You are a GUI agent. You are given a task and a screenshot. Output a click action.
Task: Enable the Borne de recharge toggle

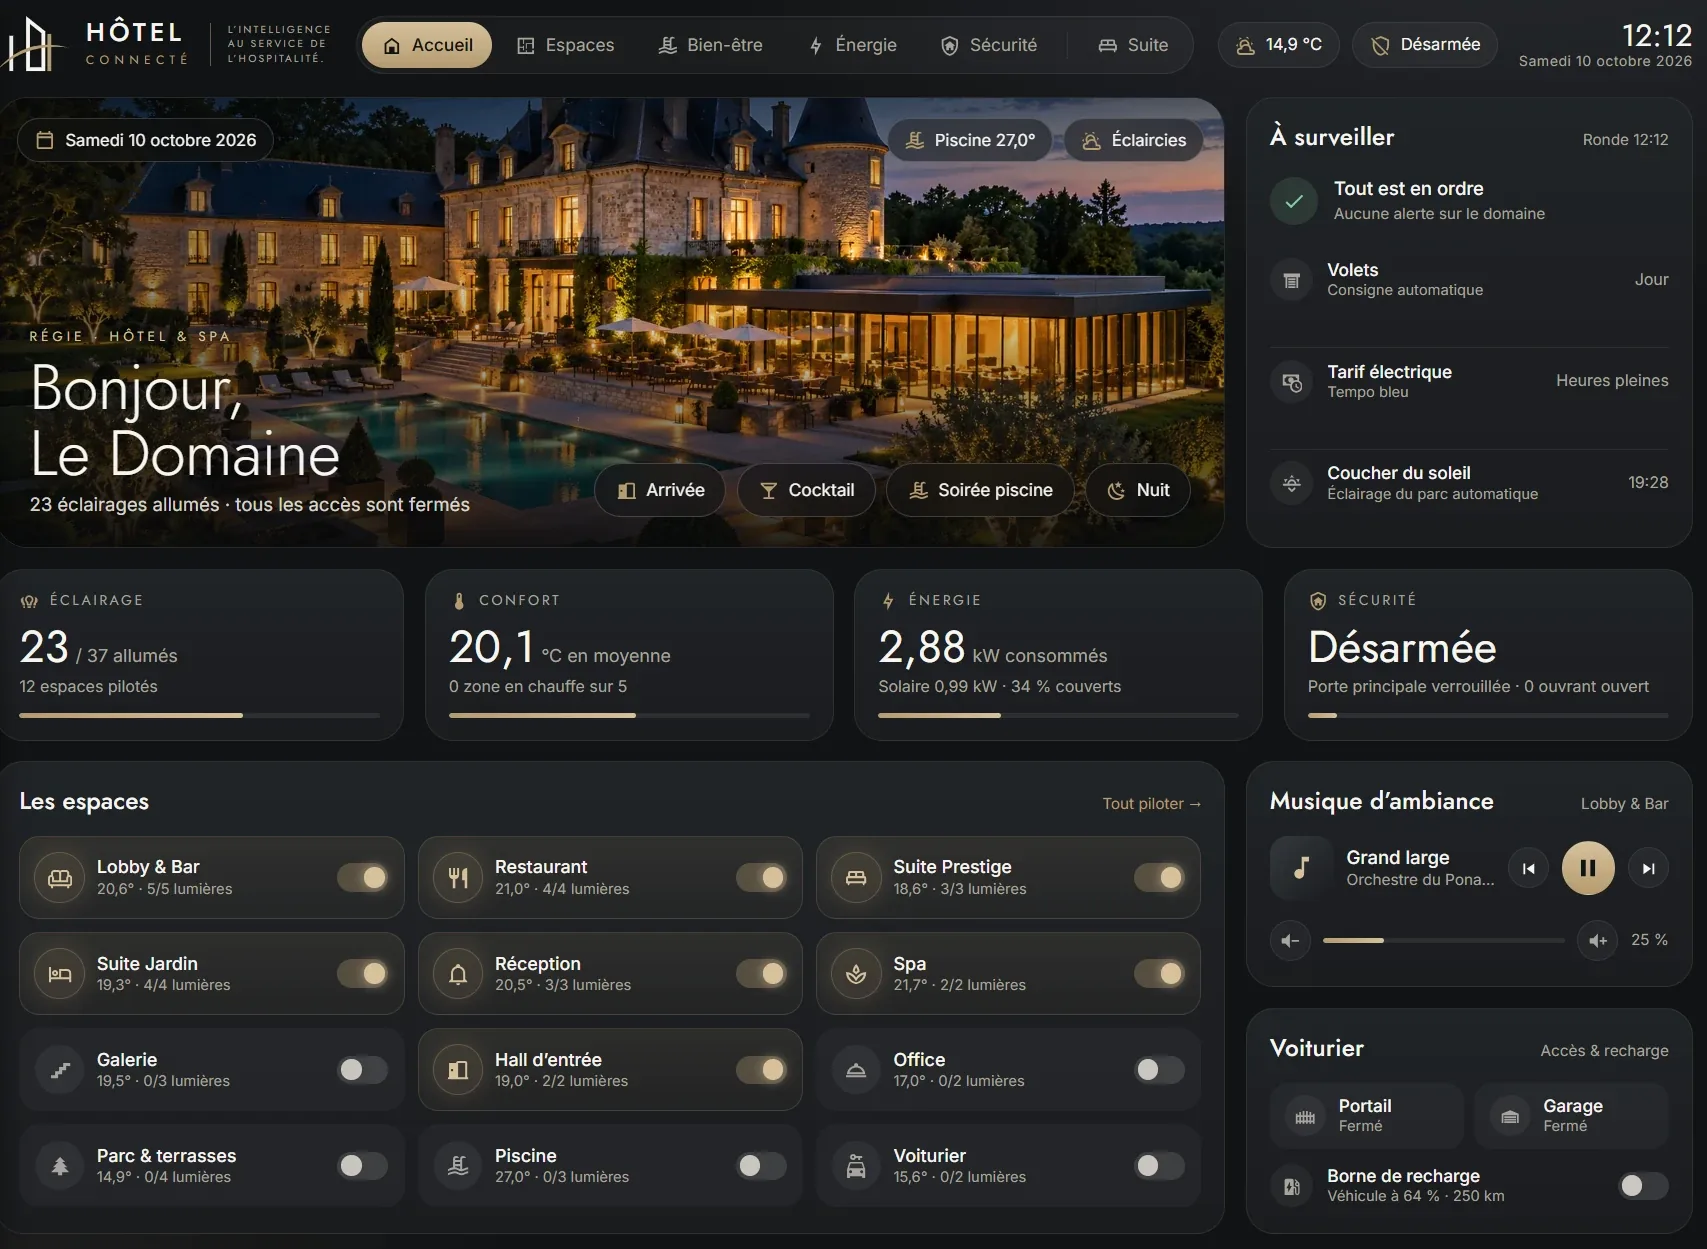point(1643,1186)
